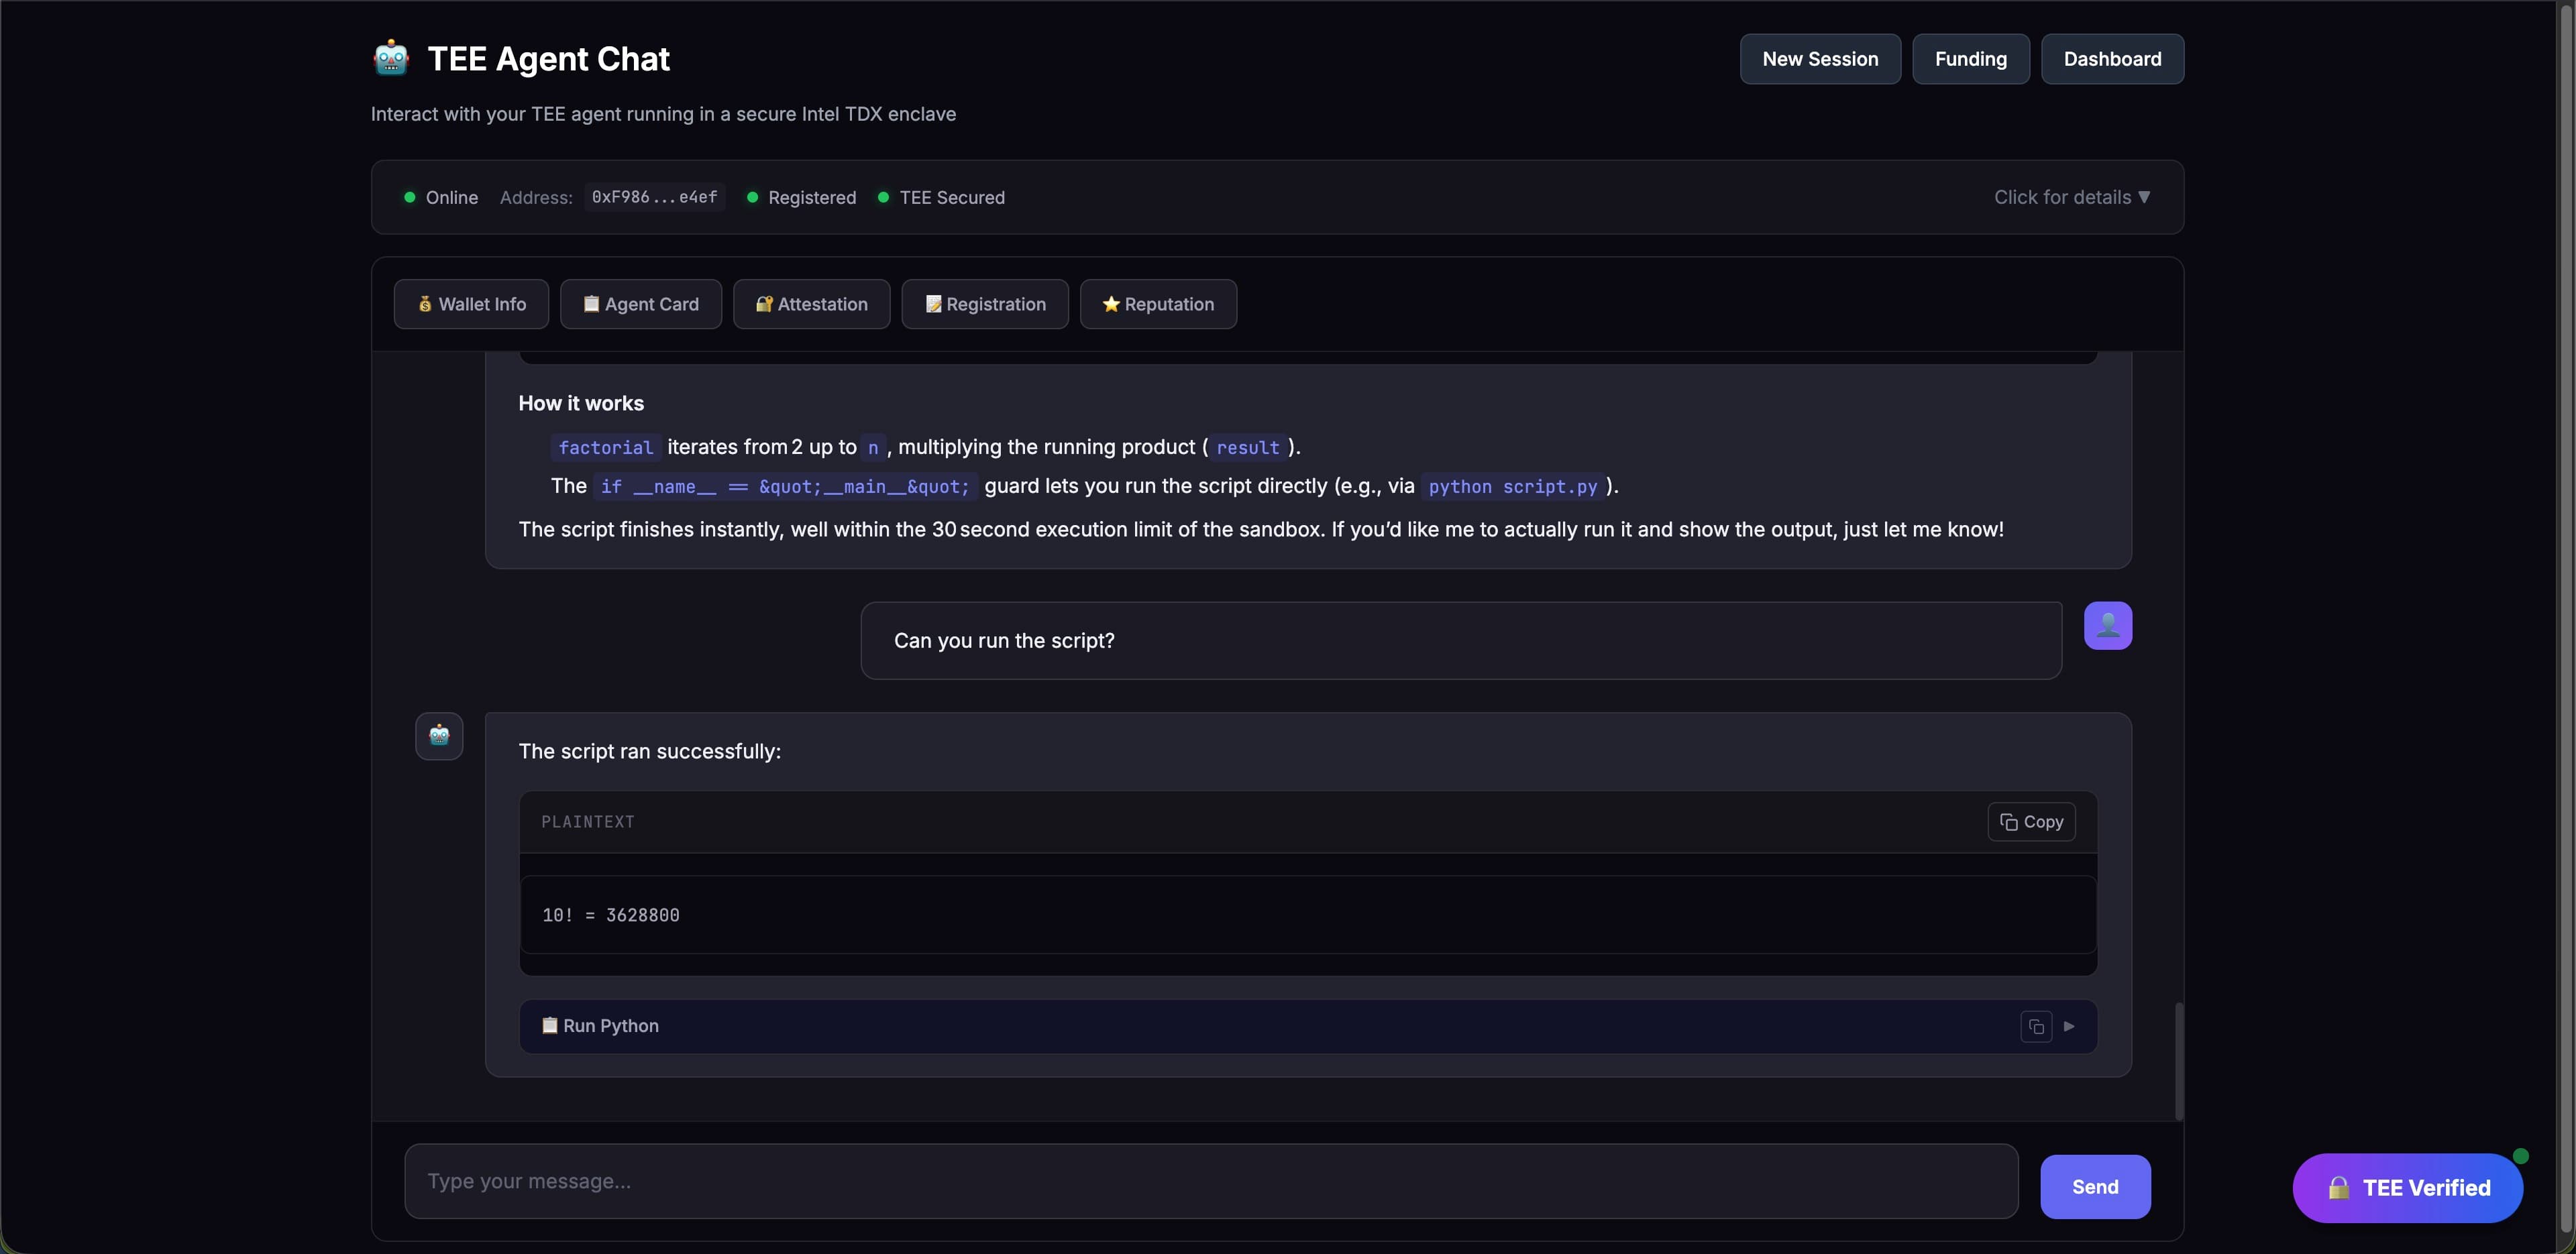This screenshot has width=2576, height=1254.
Task: Click the user avatar icon next to message
Action: pos(2107,626)
